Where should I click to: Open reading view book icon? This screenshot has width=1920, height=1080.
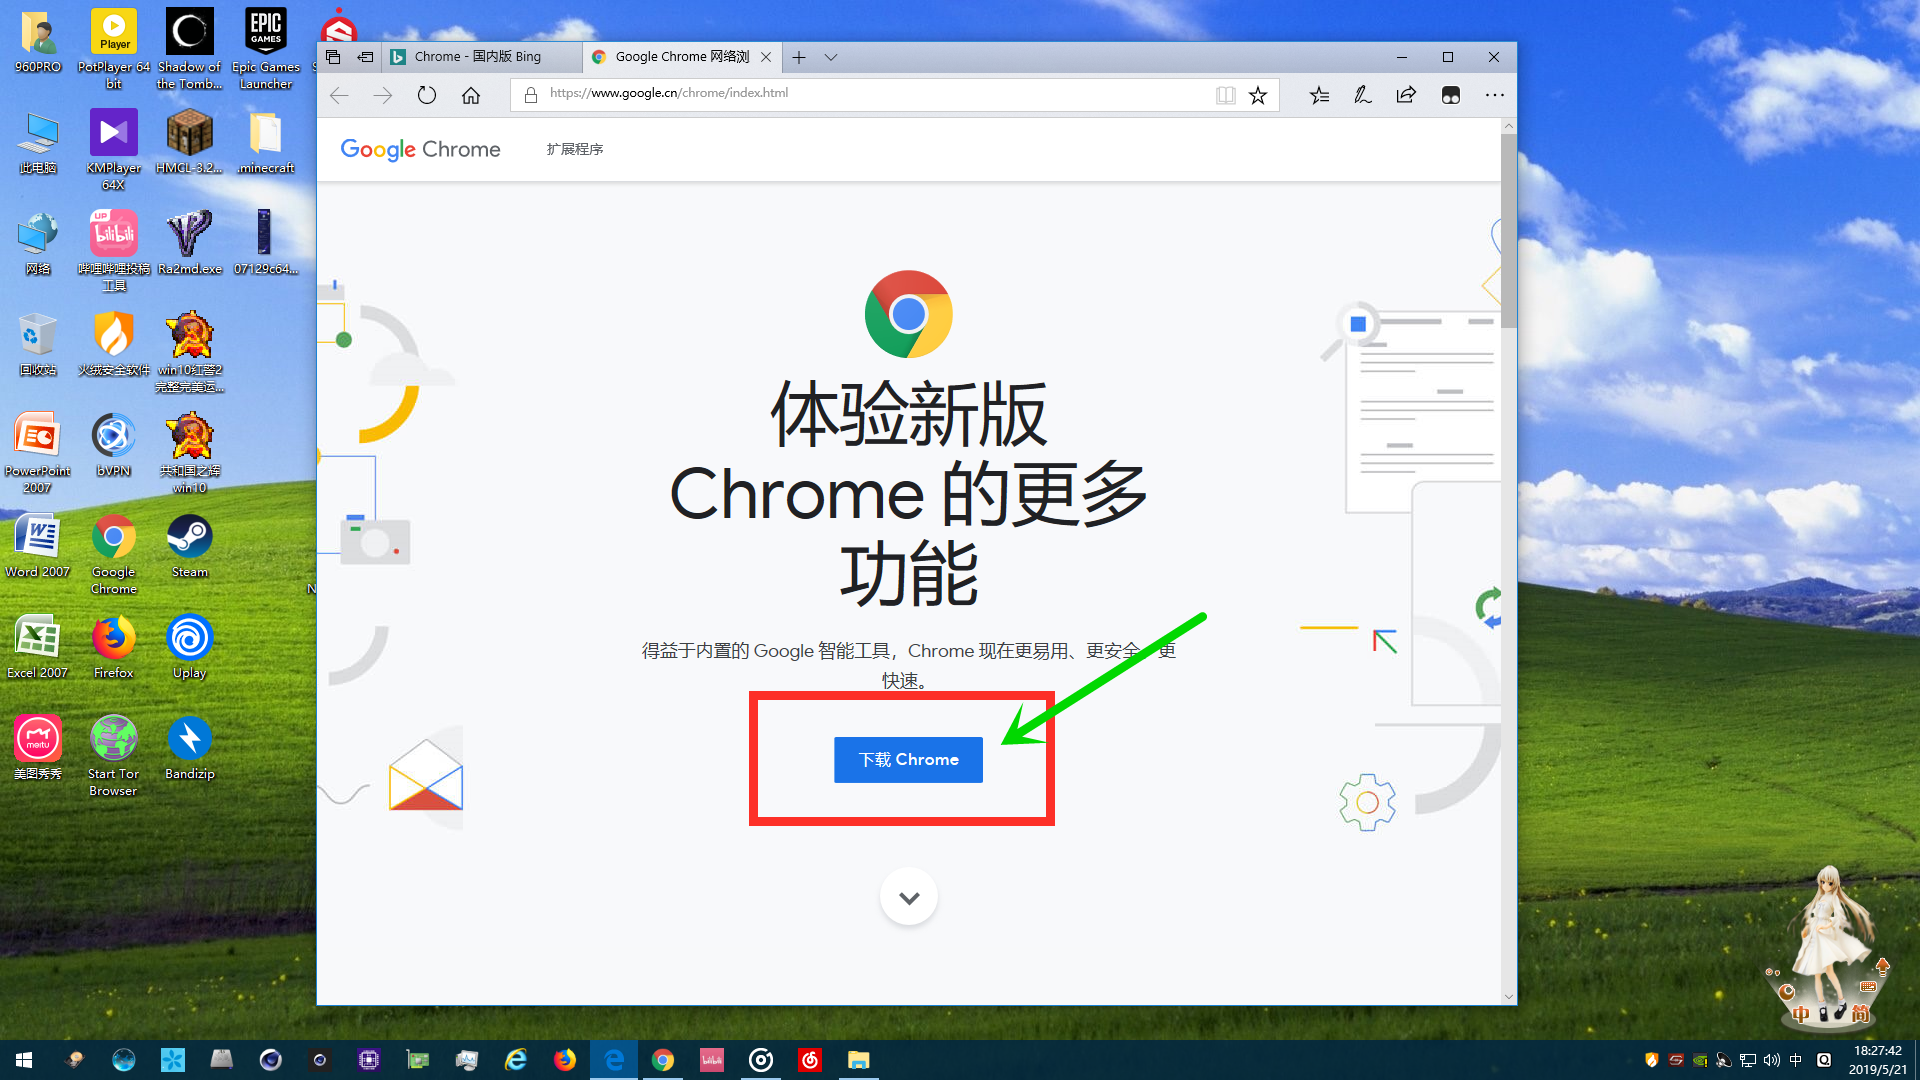1225,95
